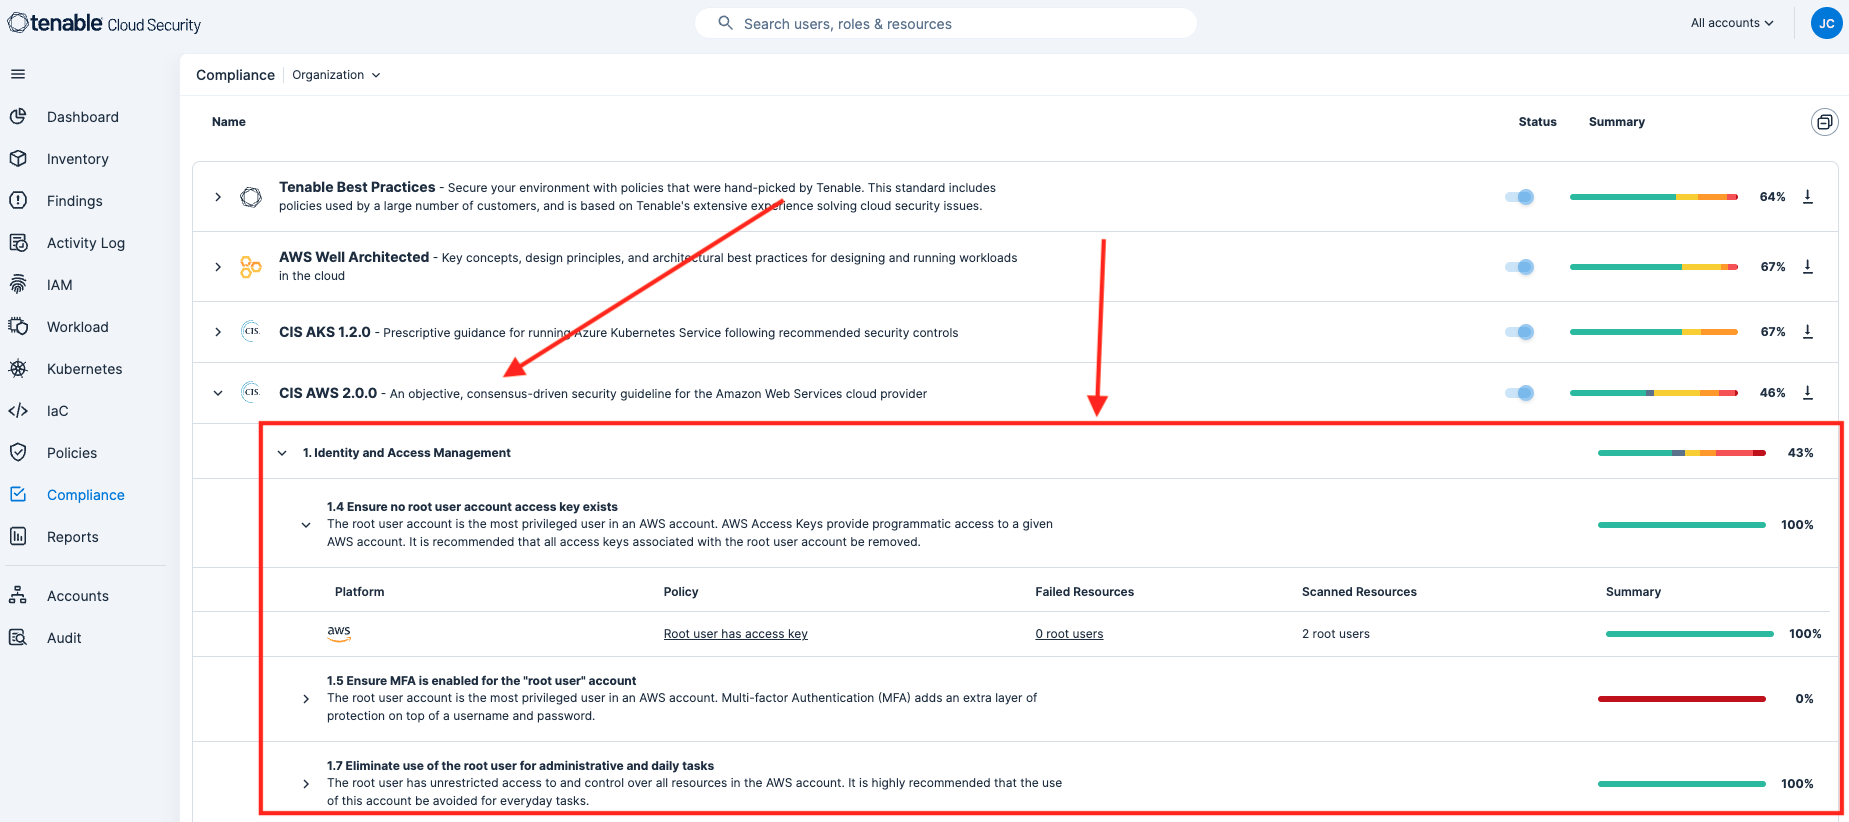Screen dimensions: 1849x822
Task: Collapse control 1.4 root access key
Action: pyautogui.click(x=306, y=525)
